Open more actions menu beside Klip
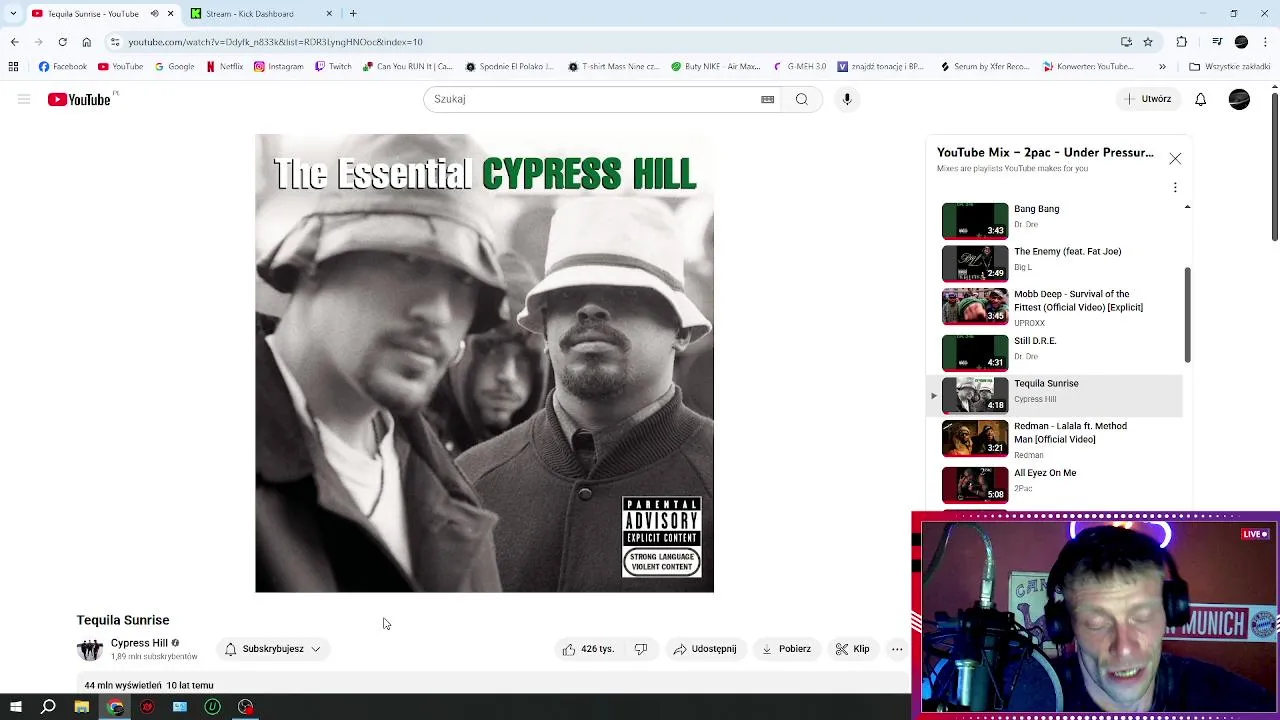 (897, 649)
